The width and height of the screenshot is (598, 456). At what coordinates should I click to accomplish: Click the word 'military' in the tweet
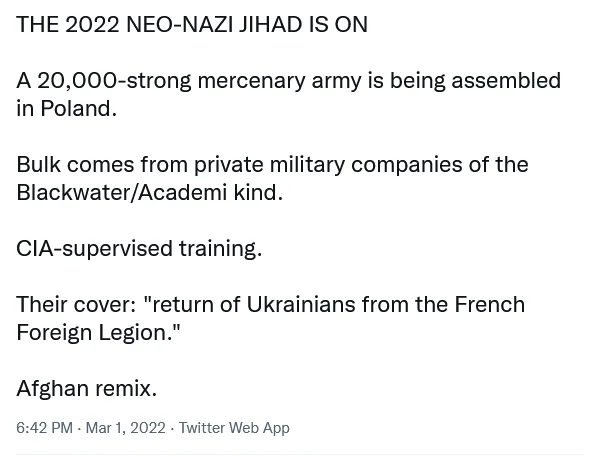coord(307,165)
